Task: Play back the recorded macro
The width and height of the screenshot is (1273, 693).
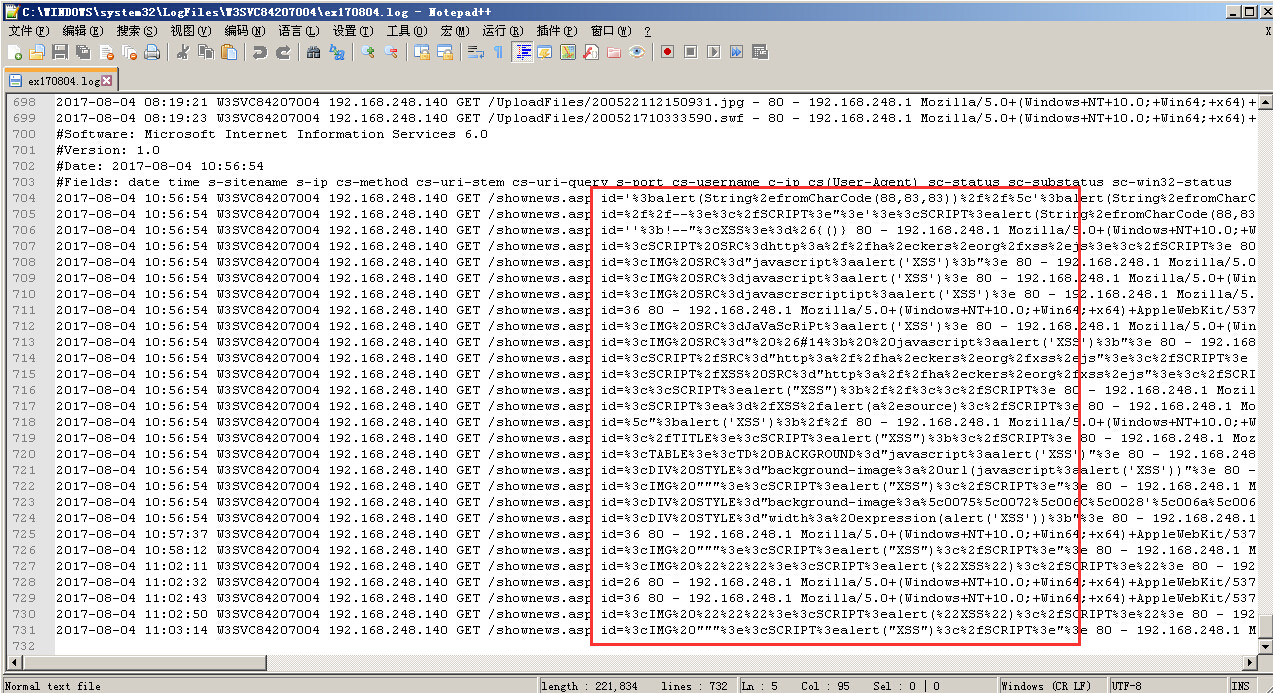Action: point(713,52)
